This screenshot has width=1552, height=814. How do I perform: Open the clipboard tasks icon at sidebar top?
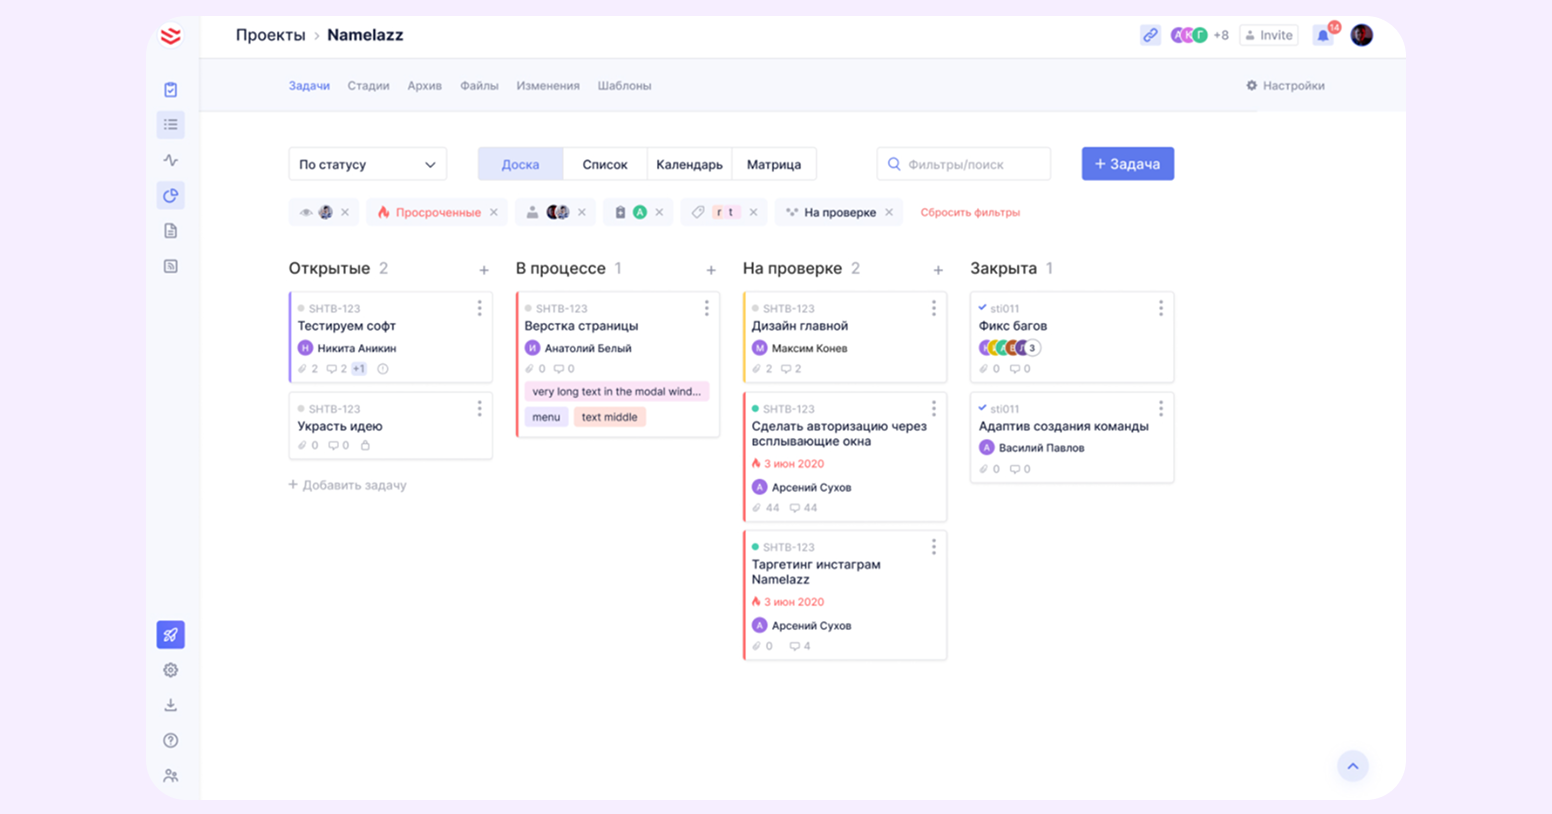pyautogui.click(x=170, y=88)
